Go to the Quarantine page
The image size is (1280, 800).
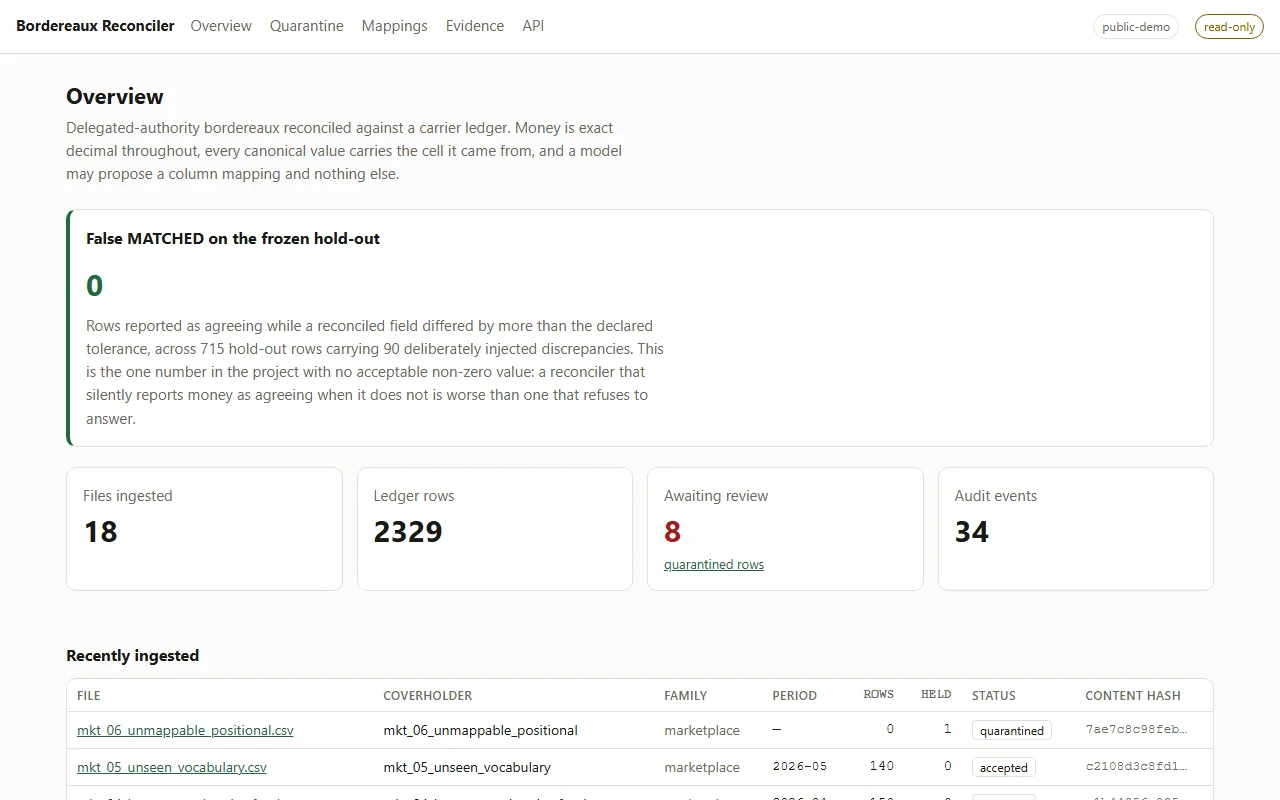point(307,26)
